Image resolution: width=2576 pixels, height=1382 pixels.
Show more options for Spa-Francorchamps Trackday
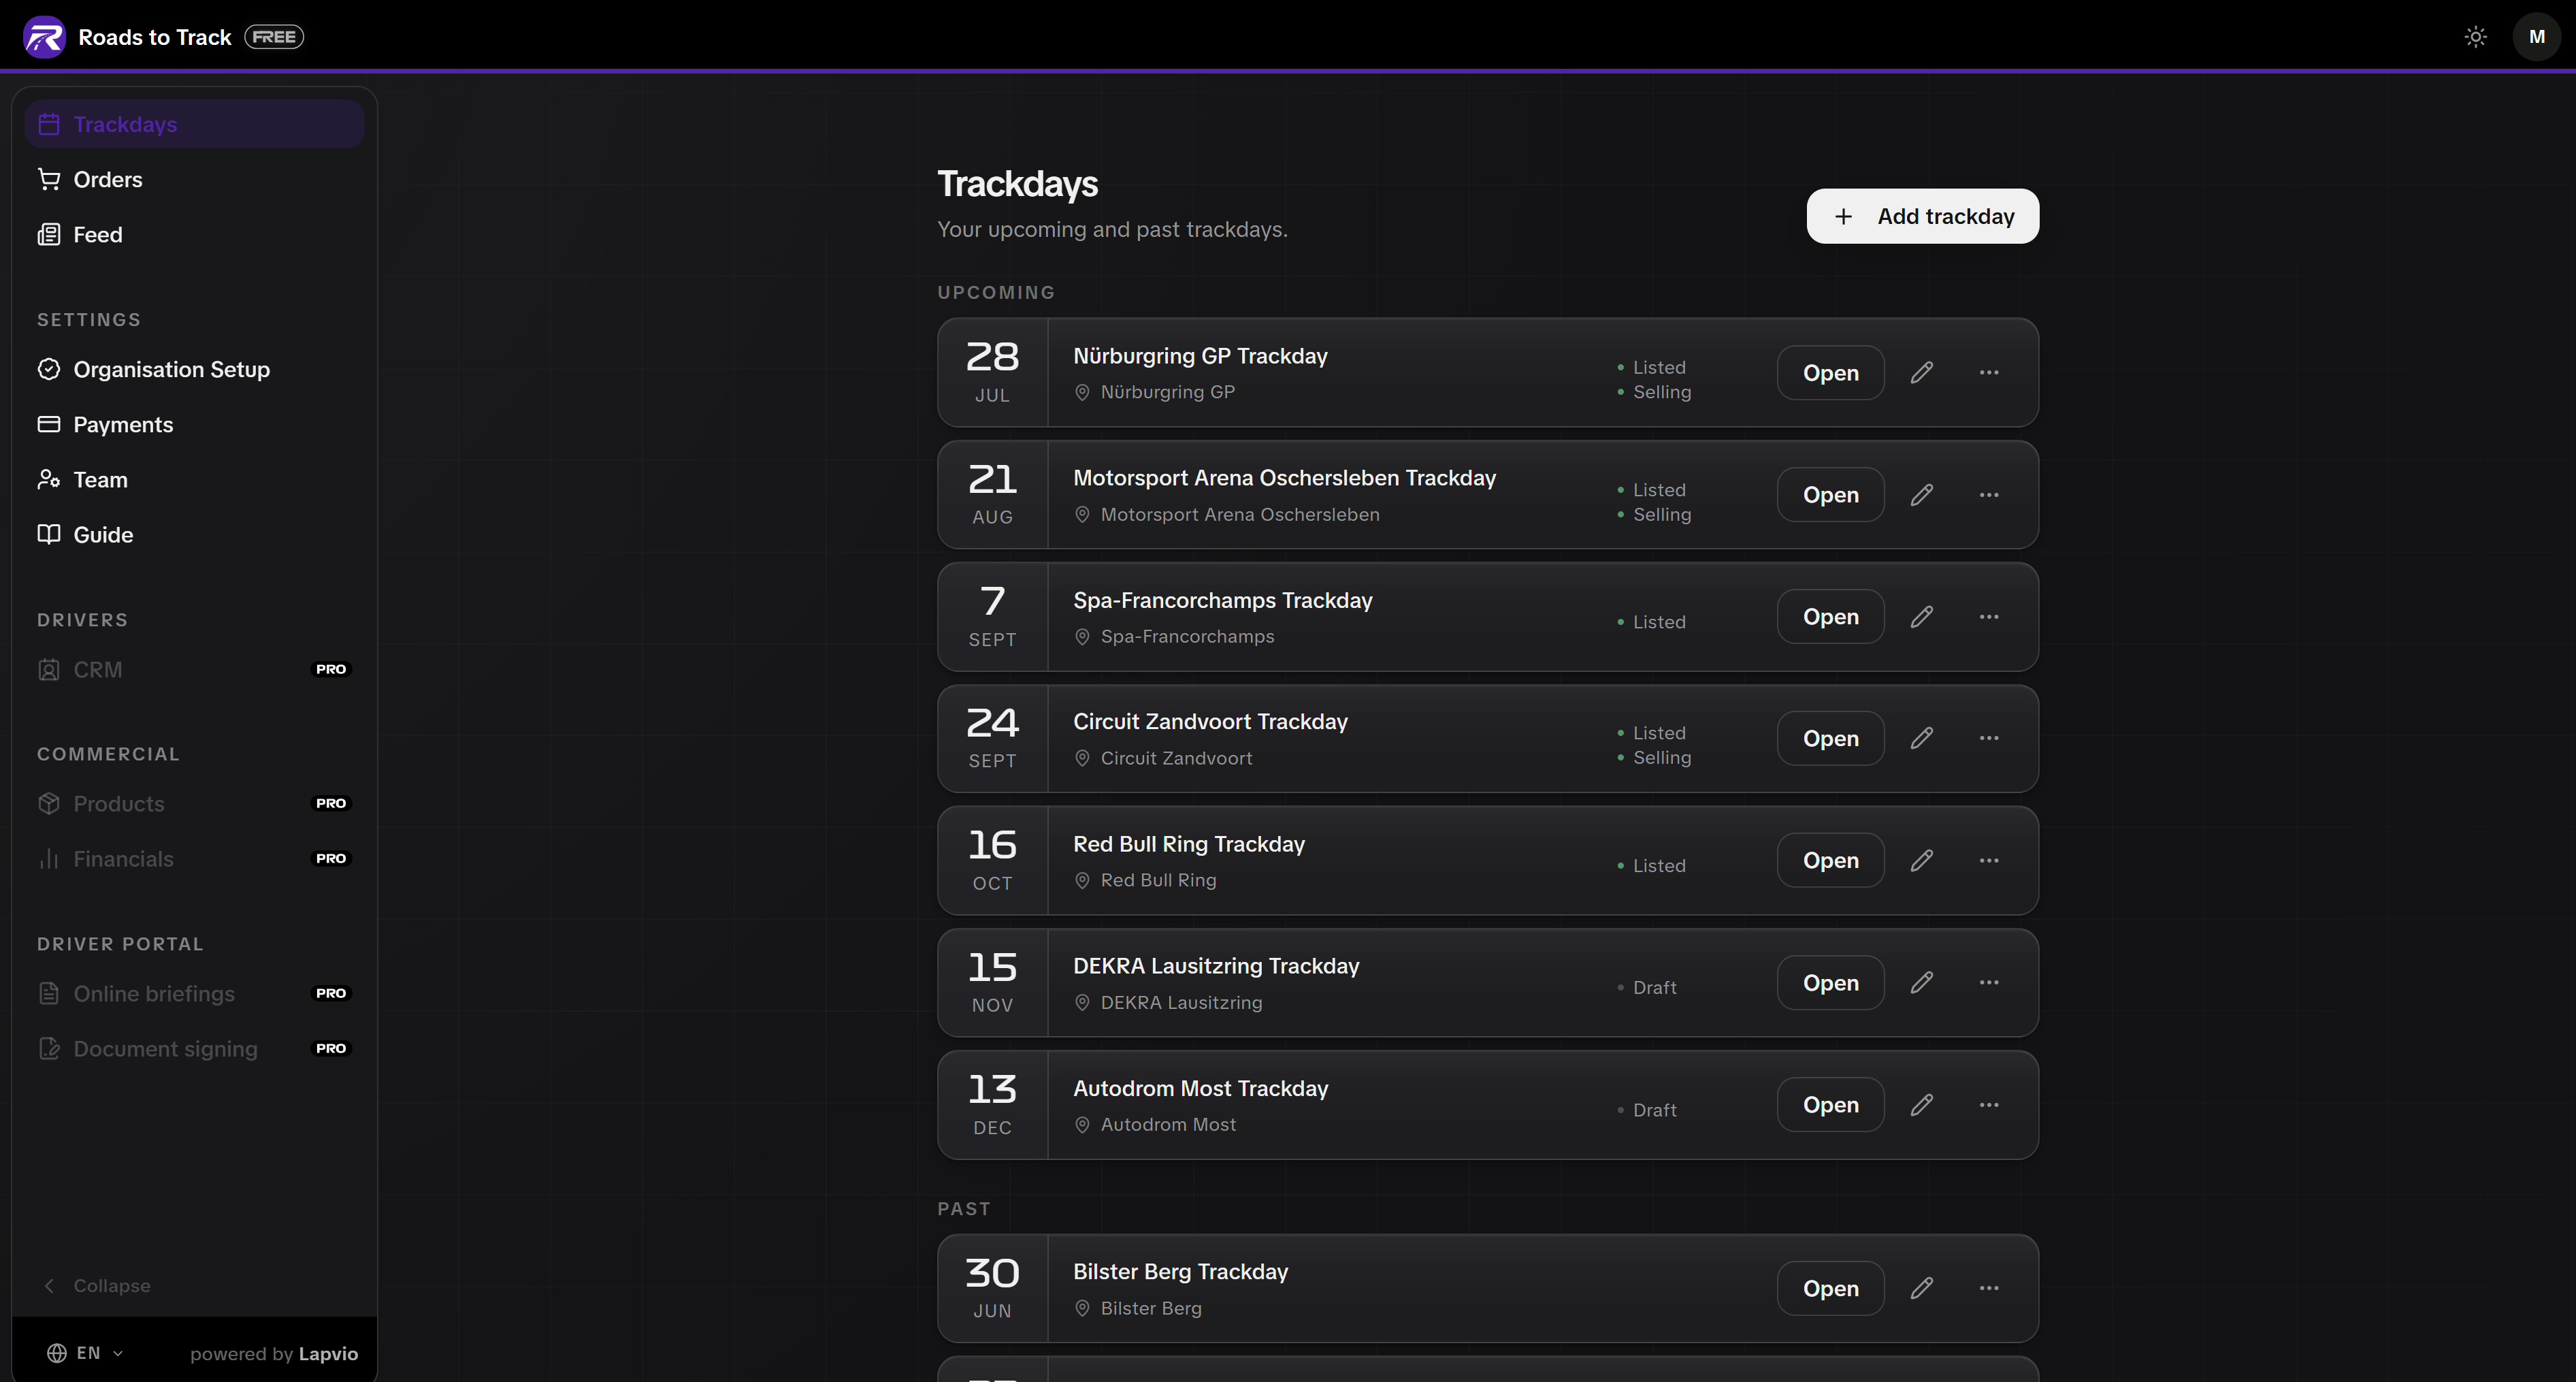point(1989,617)
